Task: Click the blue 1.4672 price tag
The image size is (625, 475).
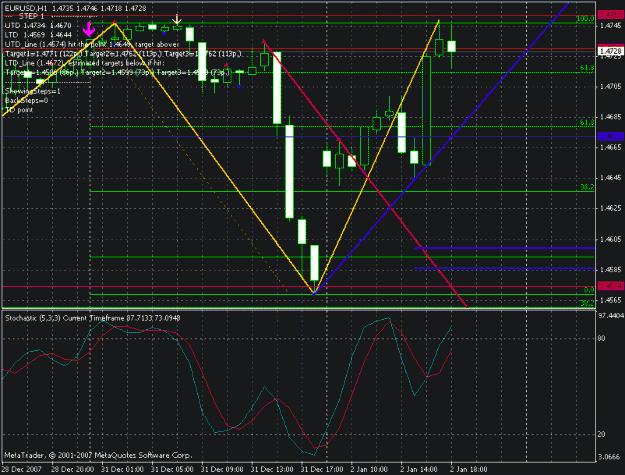Action: point(610,136)
